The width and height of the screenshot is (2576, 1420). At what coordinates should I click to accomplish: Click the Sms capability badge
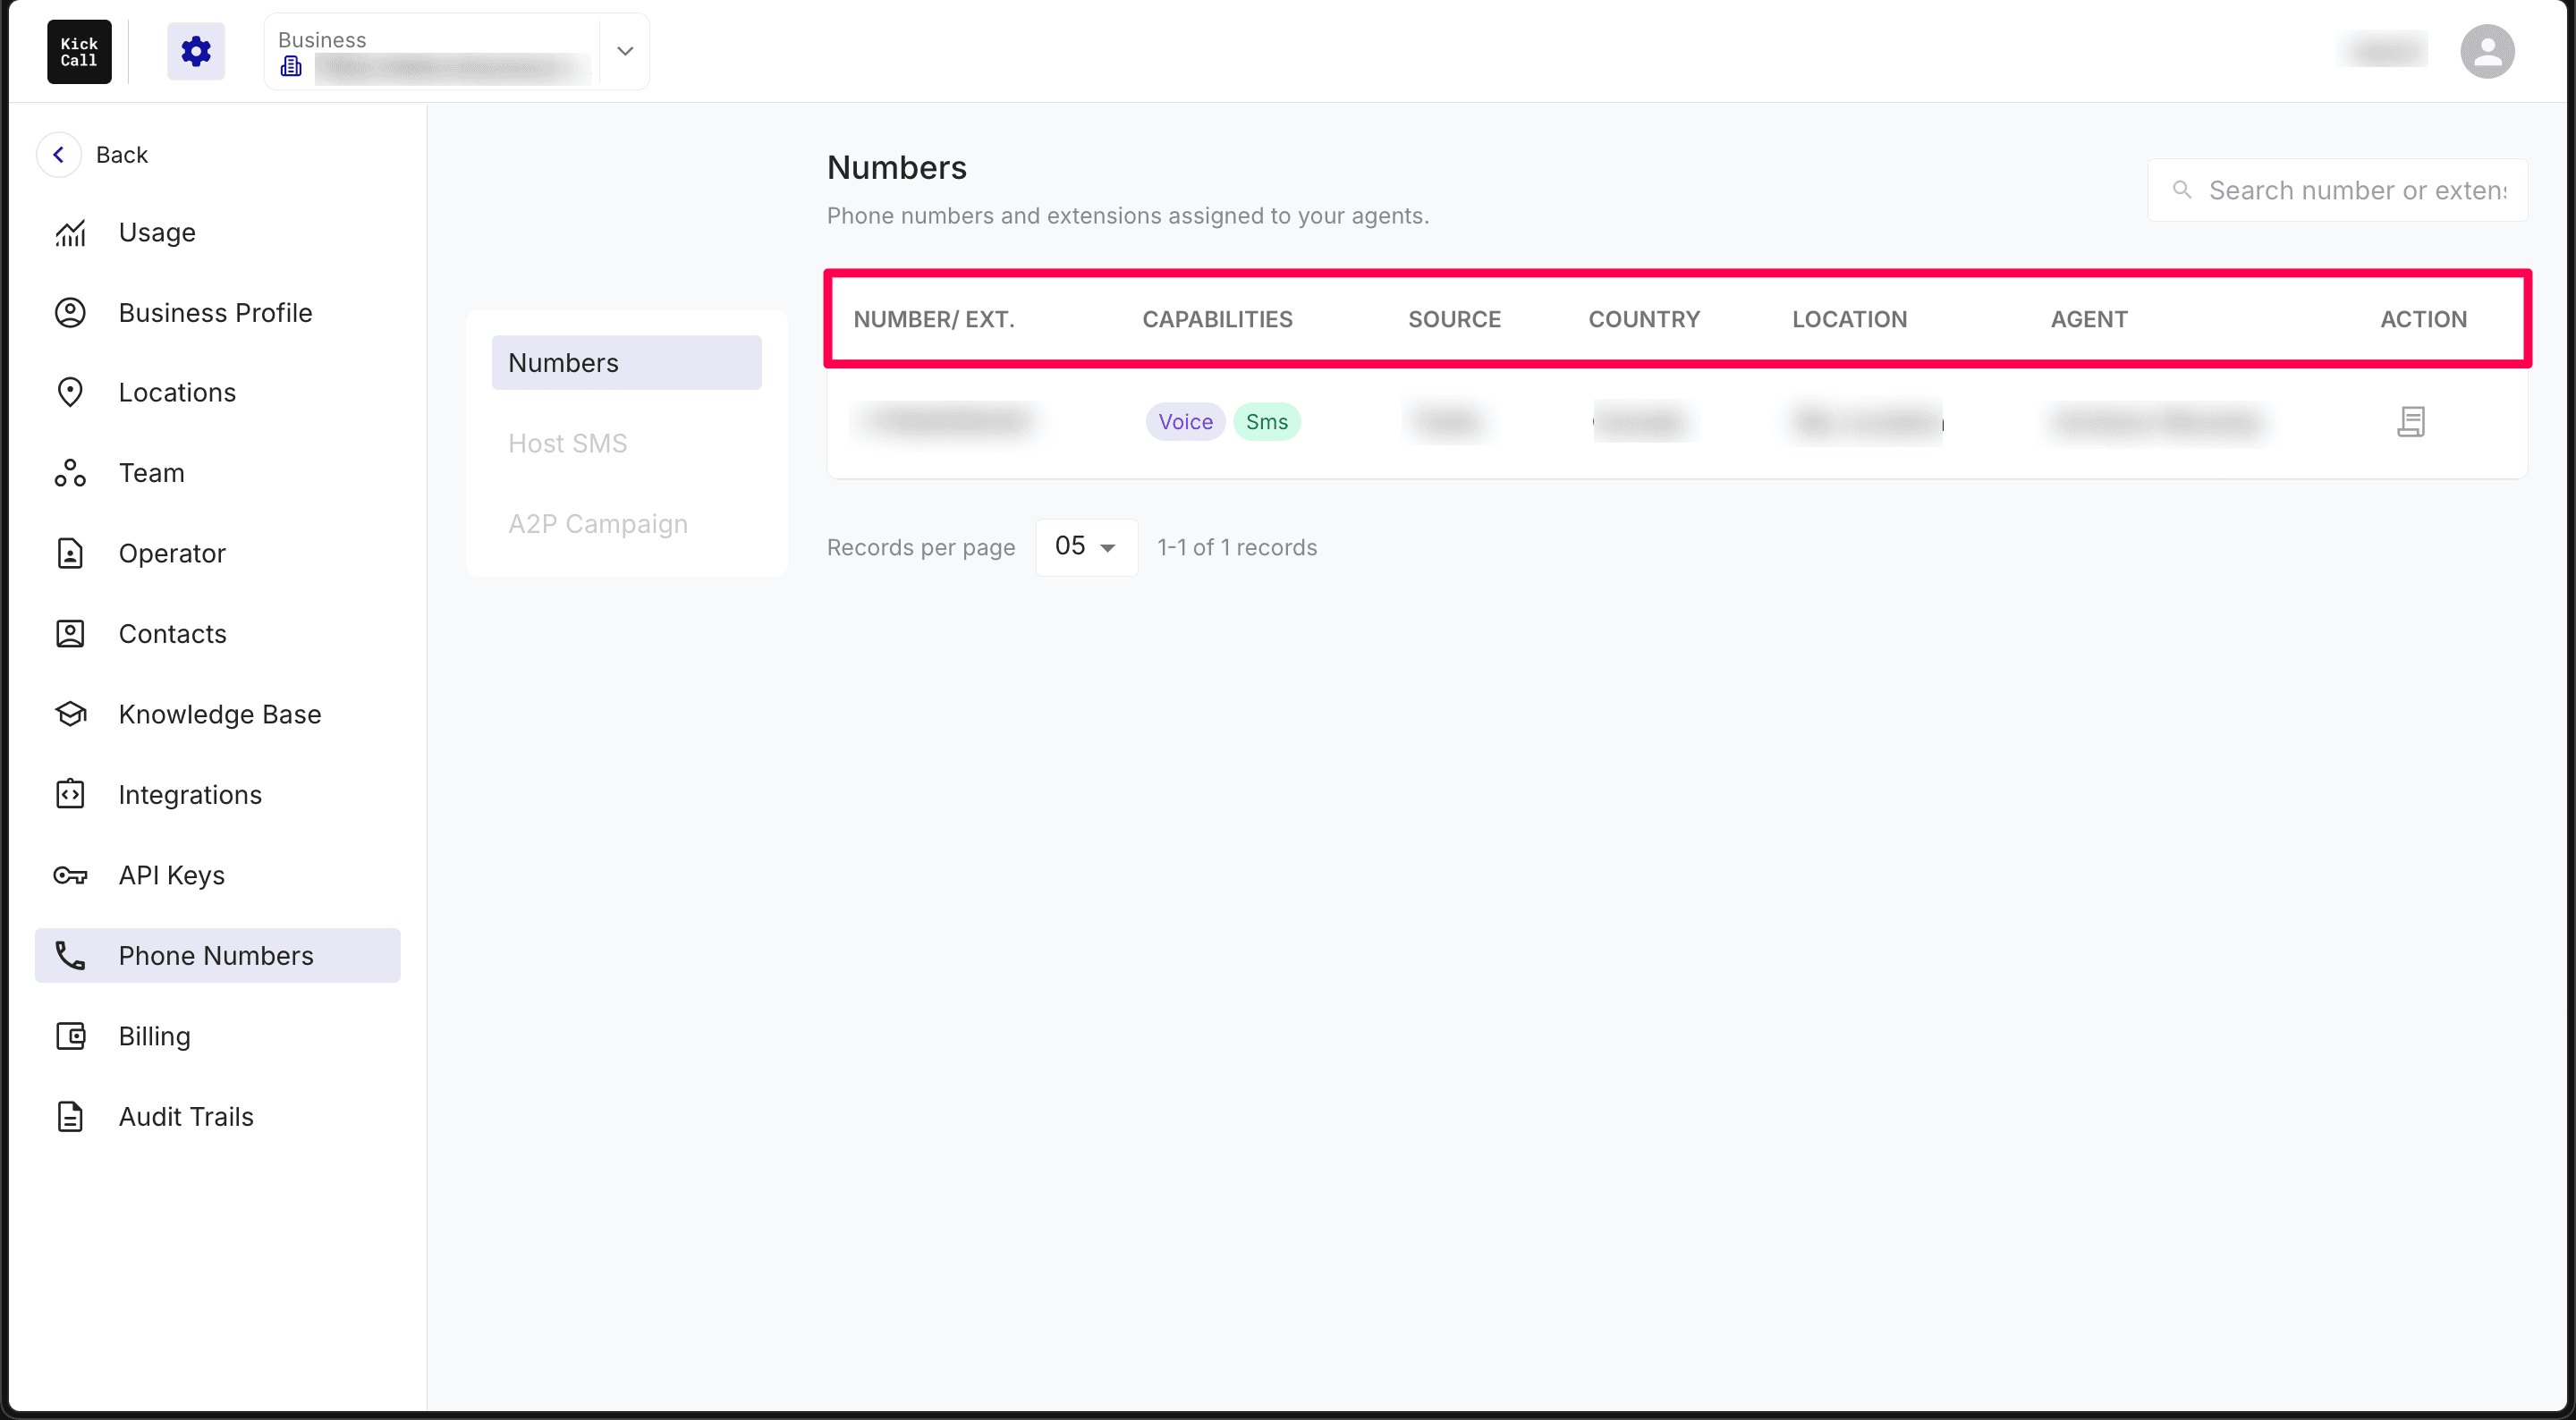(x=1267, y=421)
